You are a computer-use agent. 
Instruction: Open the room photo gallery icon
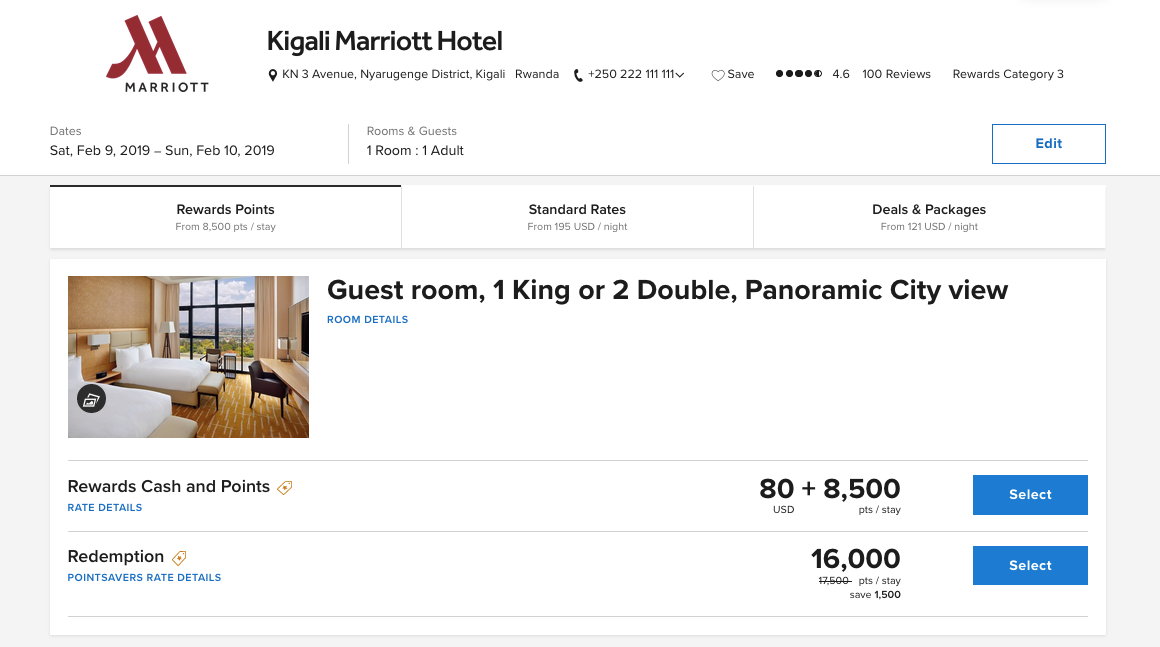91,399
